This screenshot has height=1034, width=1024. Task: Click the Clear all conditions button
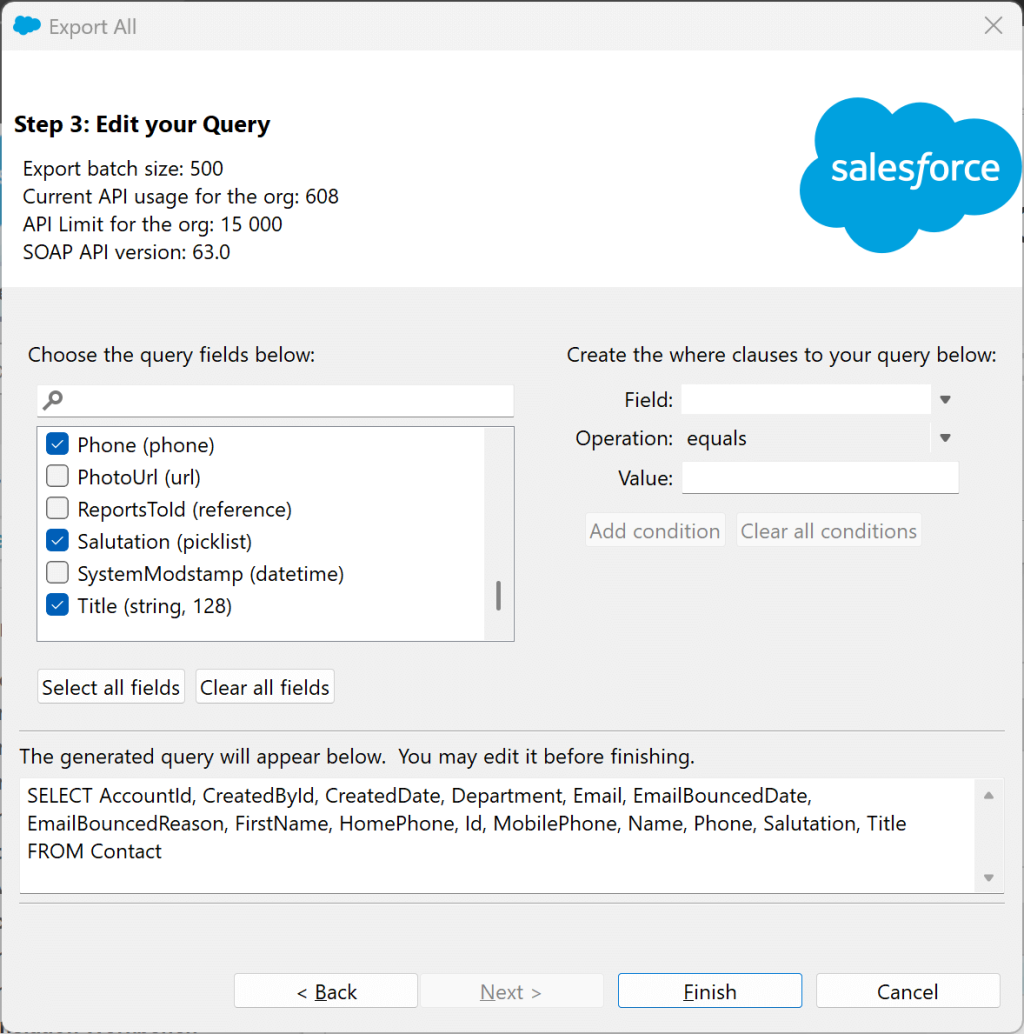828,530
